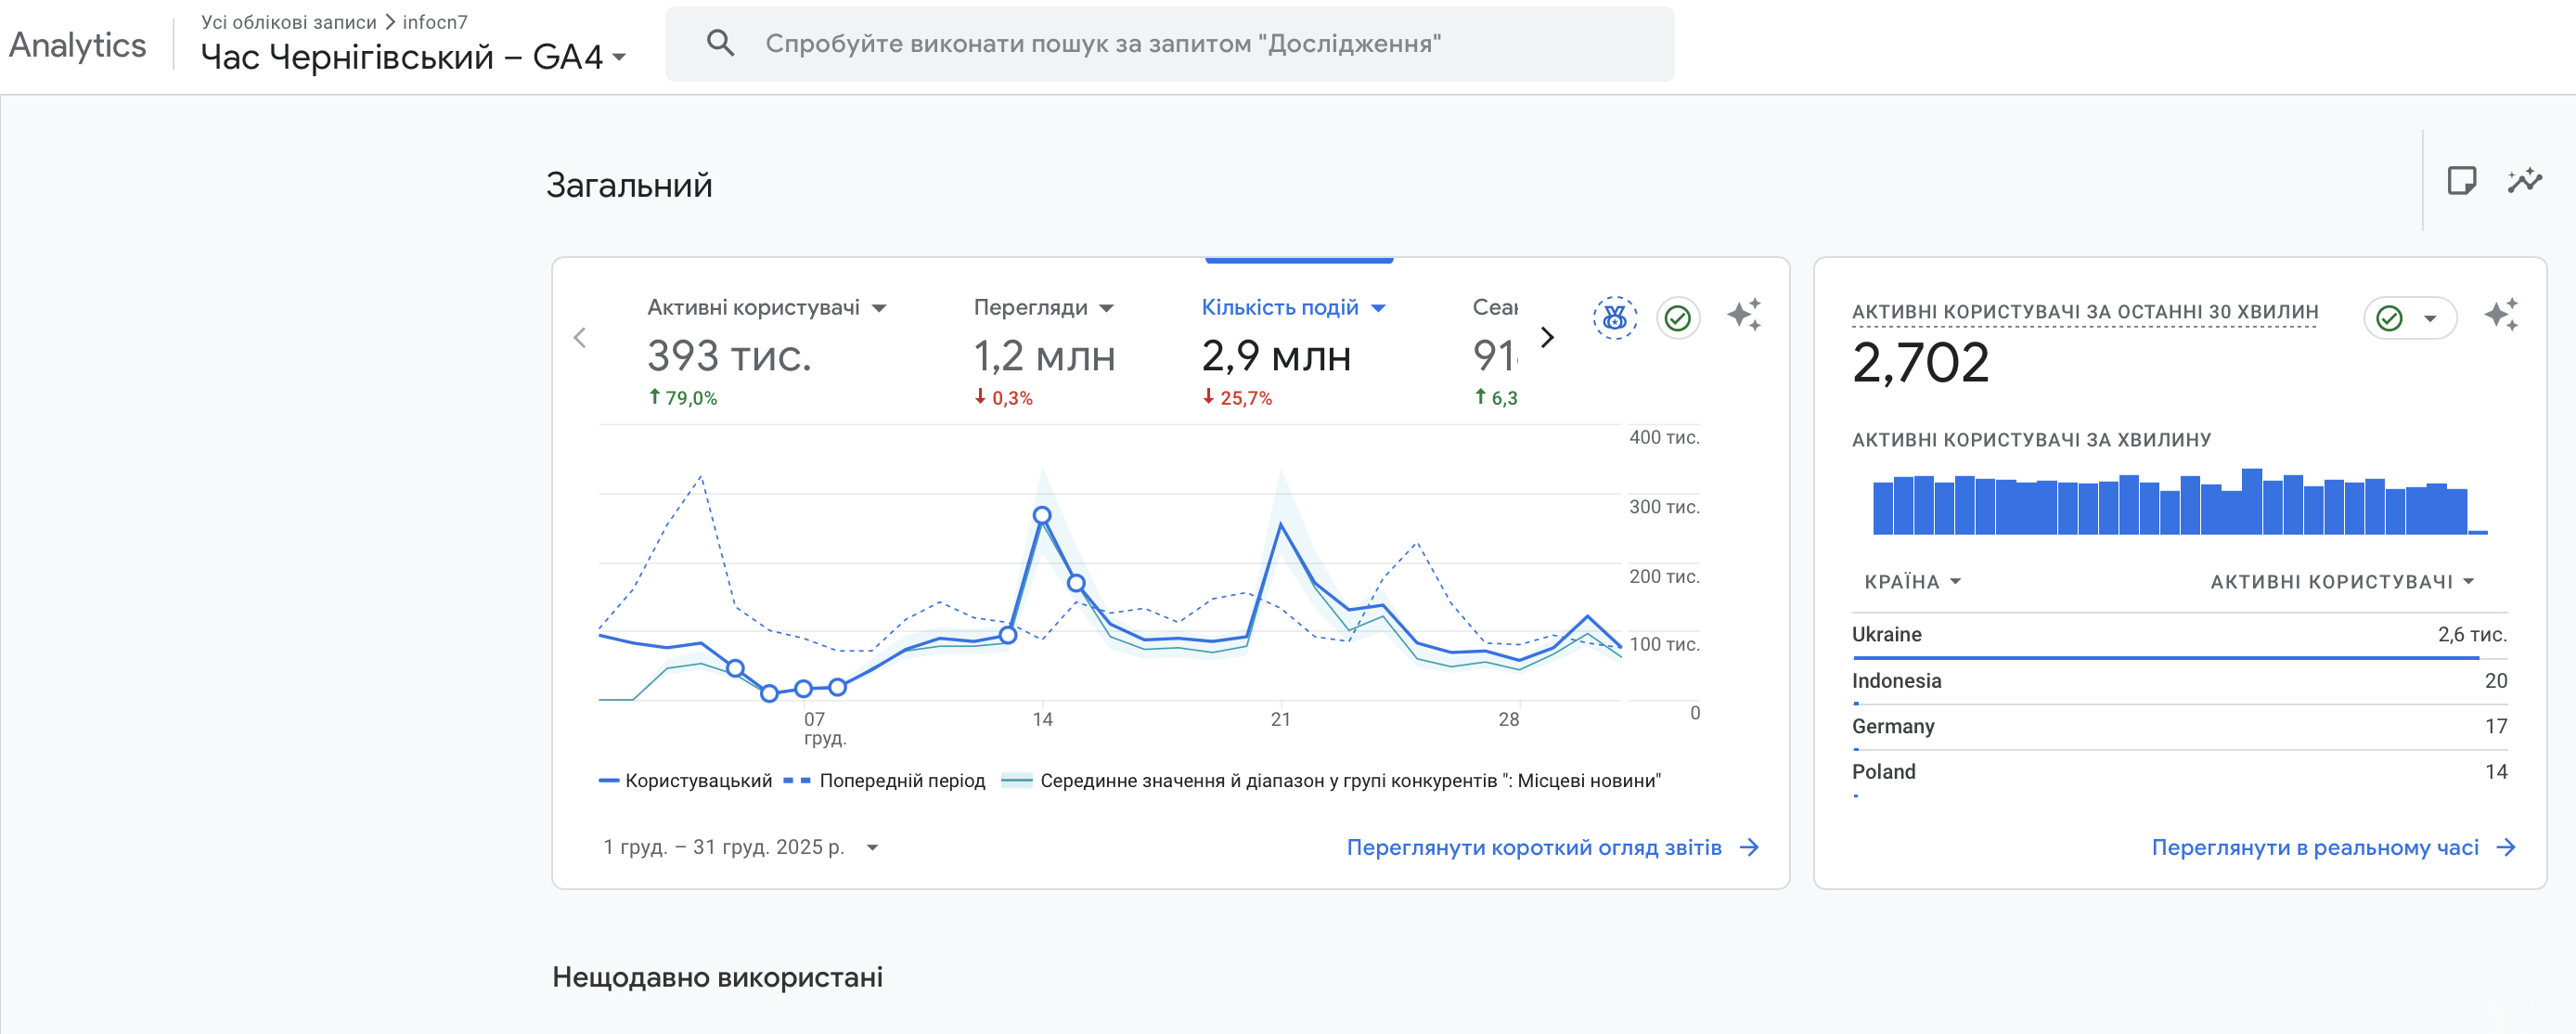This screenshot has width=2576, height=1034.
Task: Open the realtime data quality checkmark dropdown
Action: click(2409, 318)
